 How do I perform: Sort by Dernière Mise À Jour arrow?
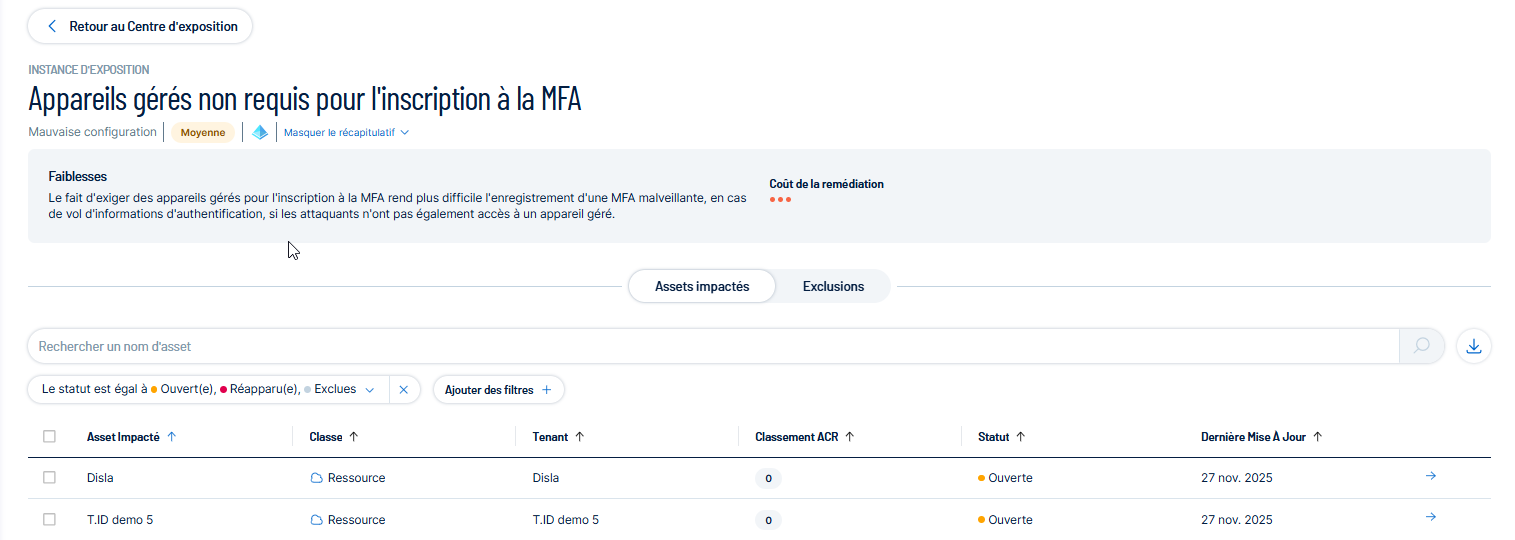point(1317,437)
